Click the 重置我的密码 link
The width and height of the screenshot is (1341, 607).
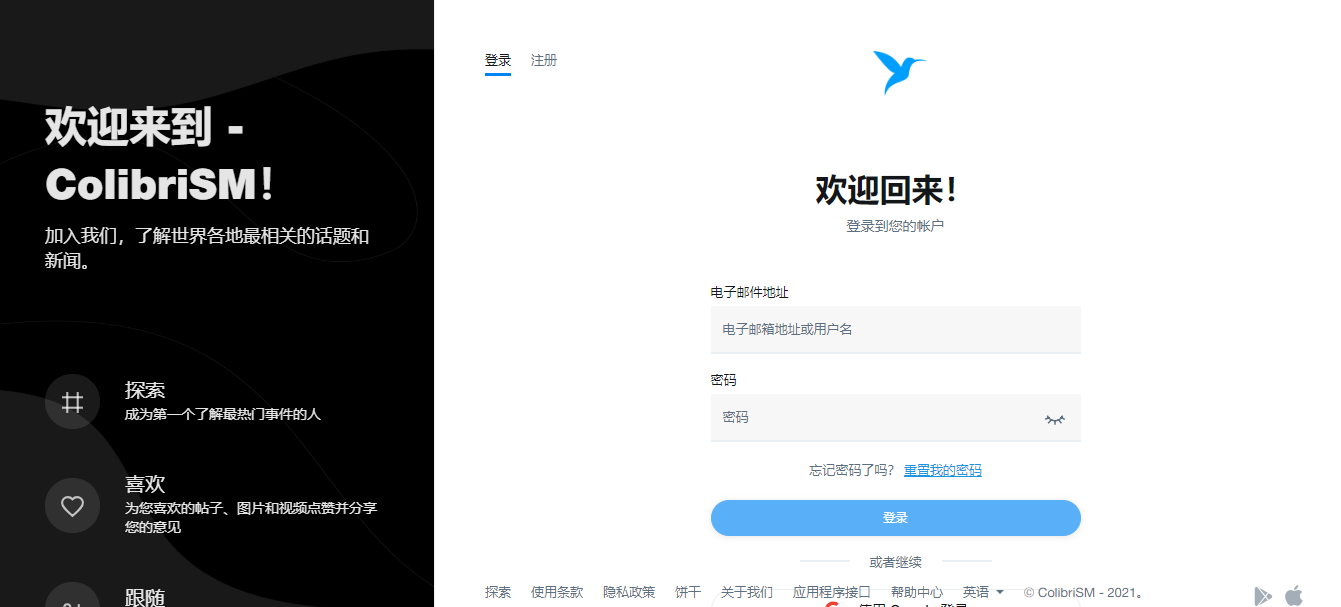(943, 470)
